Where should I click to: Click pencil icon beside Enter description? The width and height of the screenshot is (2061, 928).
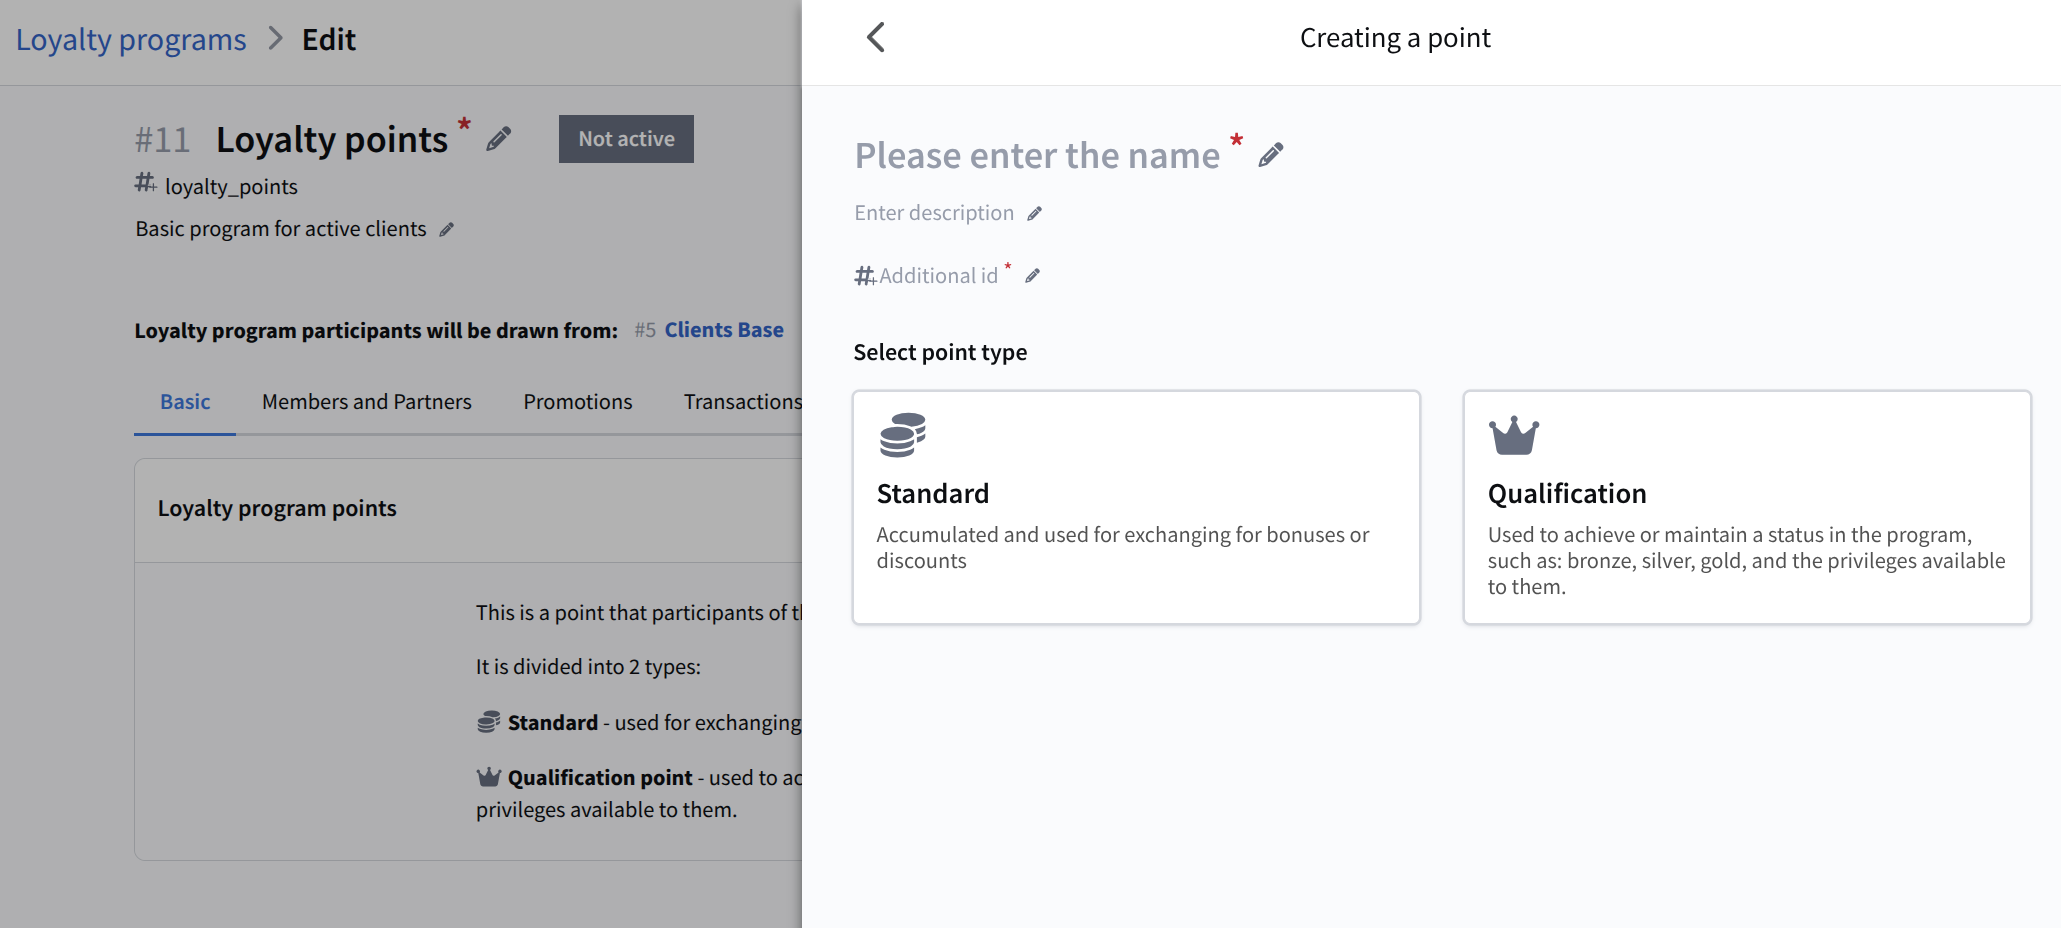(1035, 213)
